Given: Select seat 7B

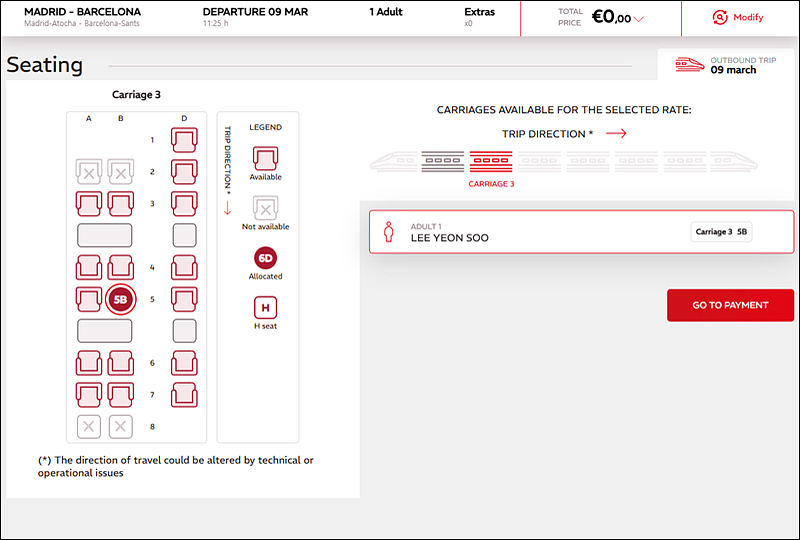Looking at the screenshot, I should coord(120,395).
